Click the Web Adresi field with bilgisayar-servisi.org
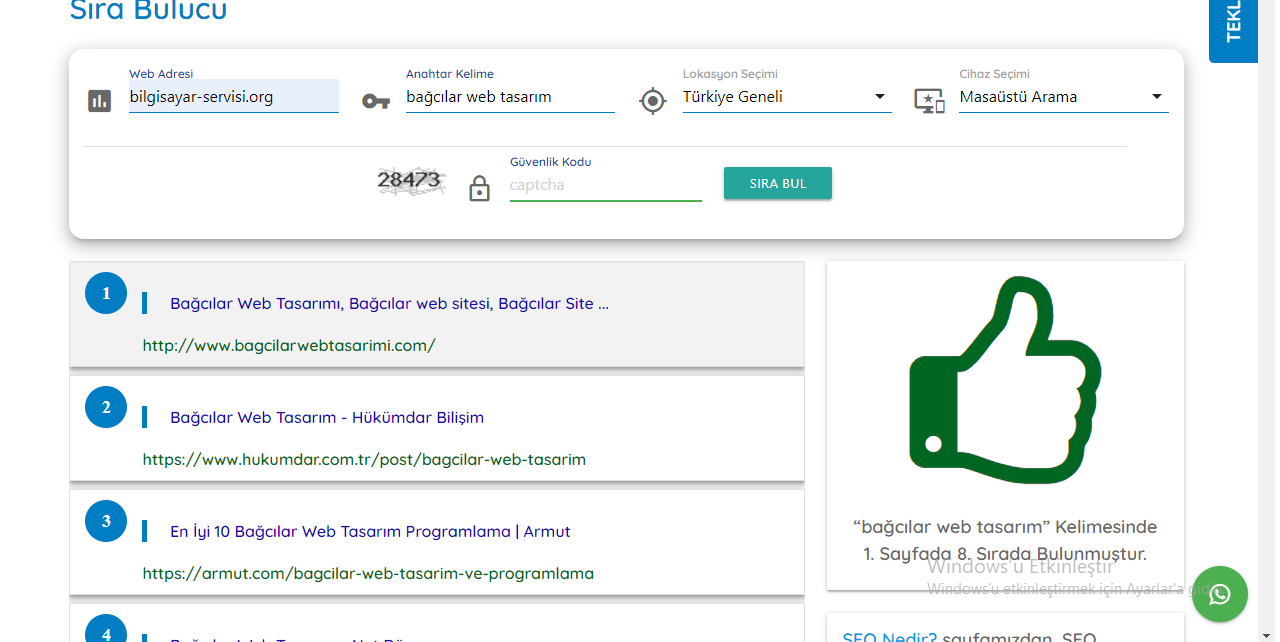The height and width of the screenshot is (642, 1280). pyautogui.click(x=234, y=97)
